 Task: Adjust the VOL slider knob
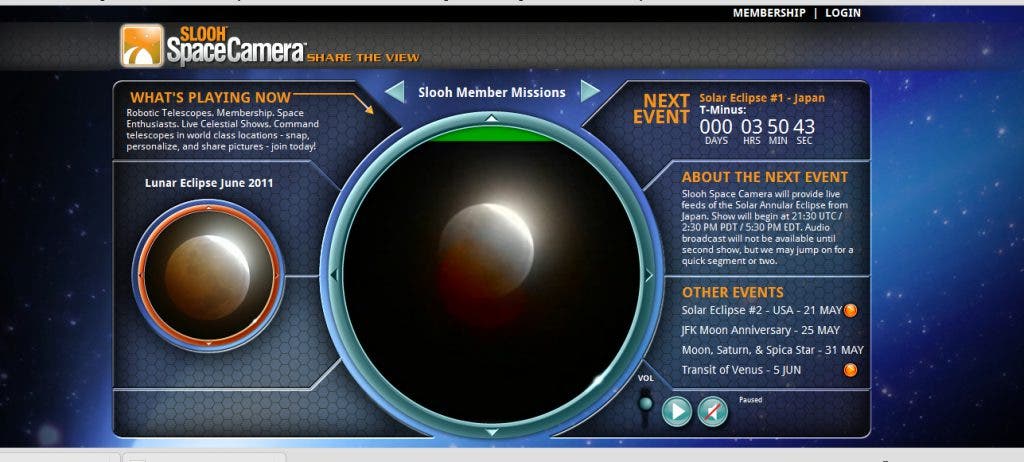tap(646, 404)
